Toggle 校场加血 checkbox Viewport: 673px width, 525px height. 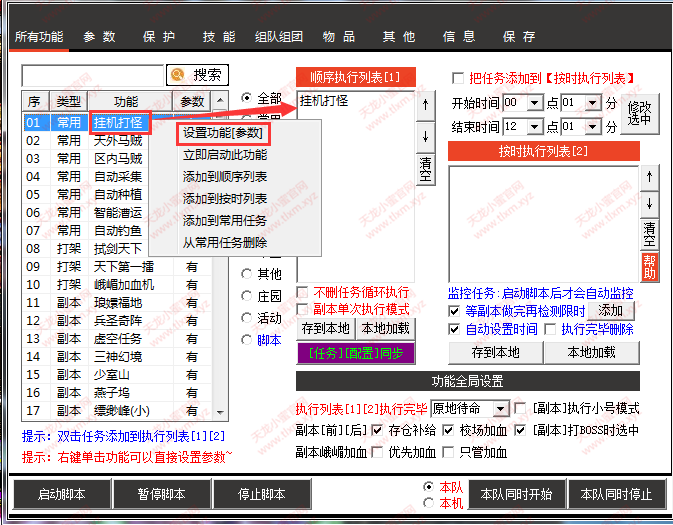coord(448,430)
